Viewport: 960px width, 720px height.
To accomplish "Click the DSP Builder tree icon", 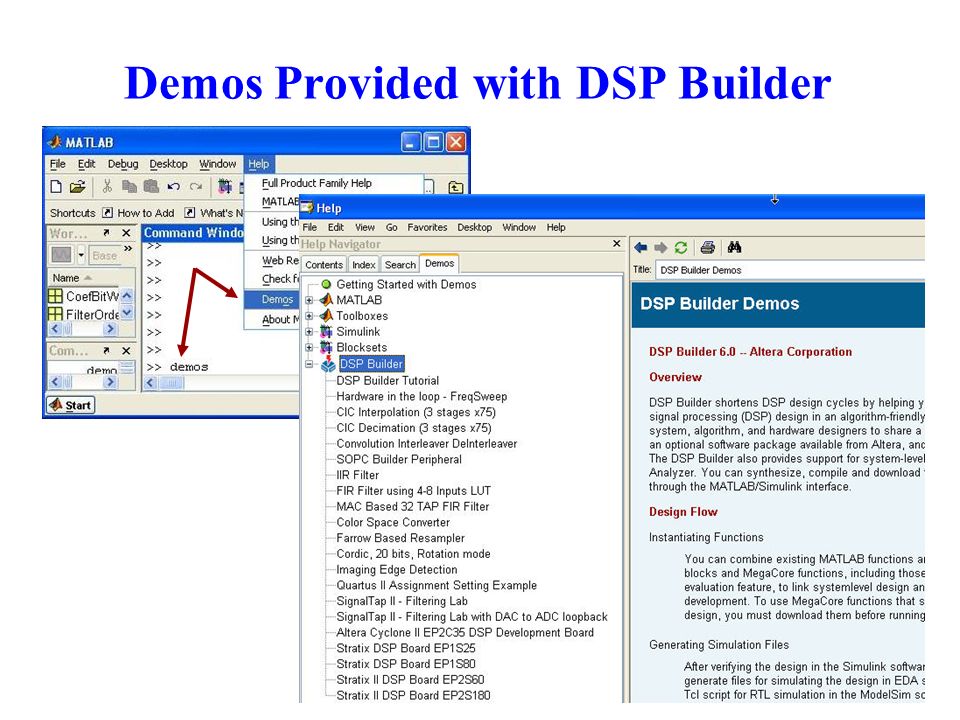I will 328,364.
